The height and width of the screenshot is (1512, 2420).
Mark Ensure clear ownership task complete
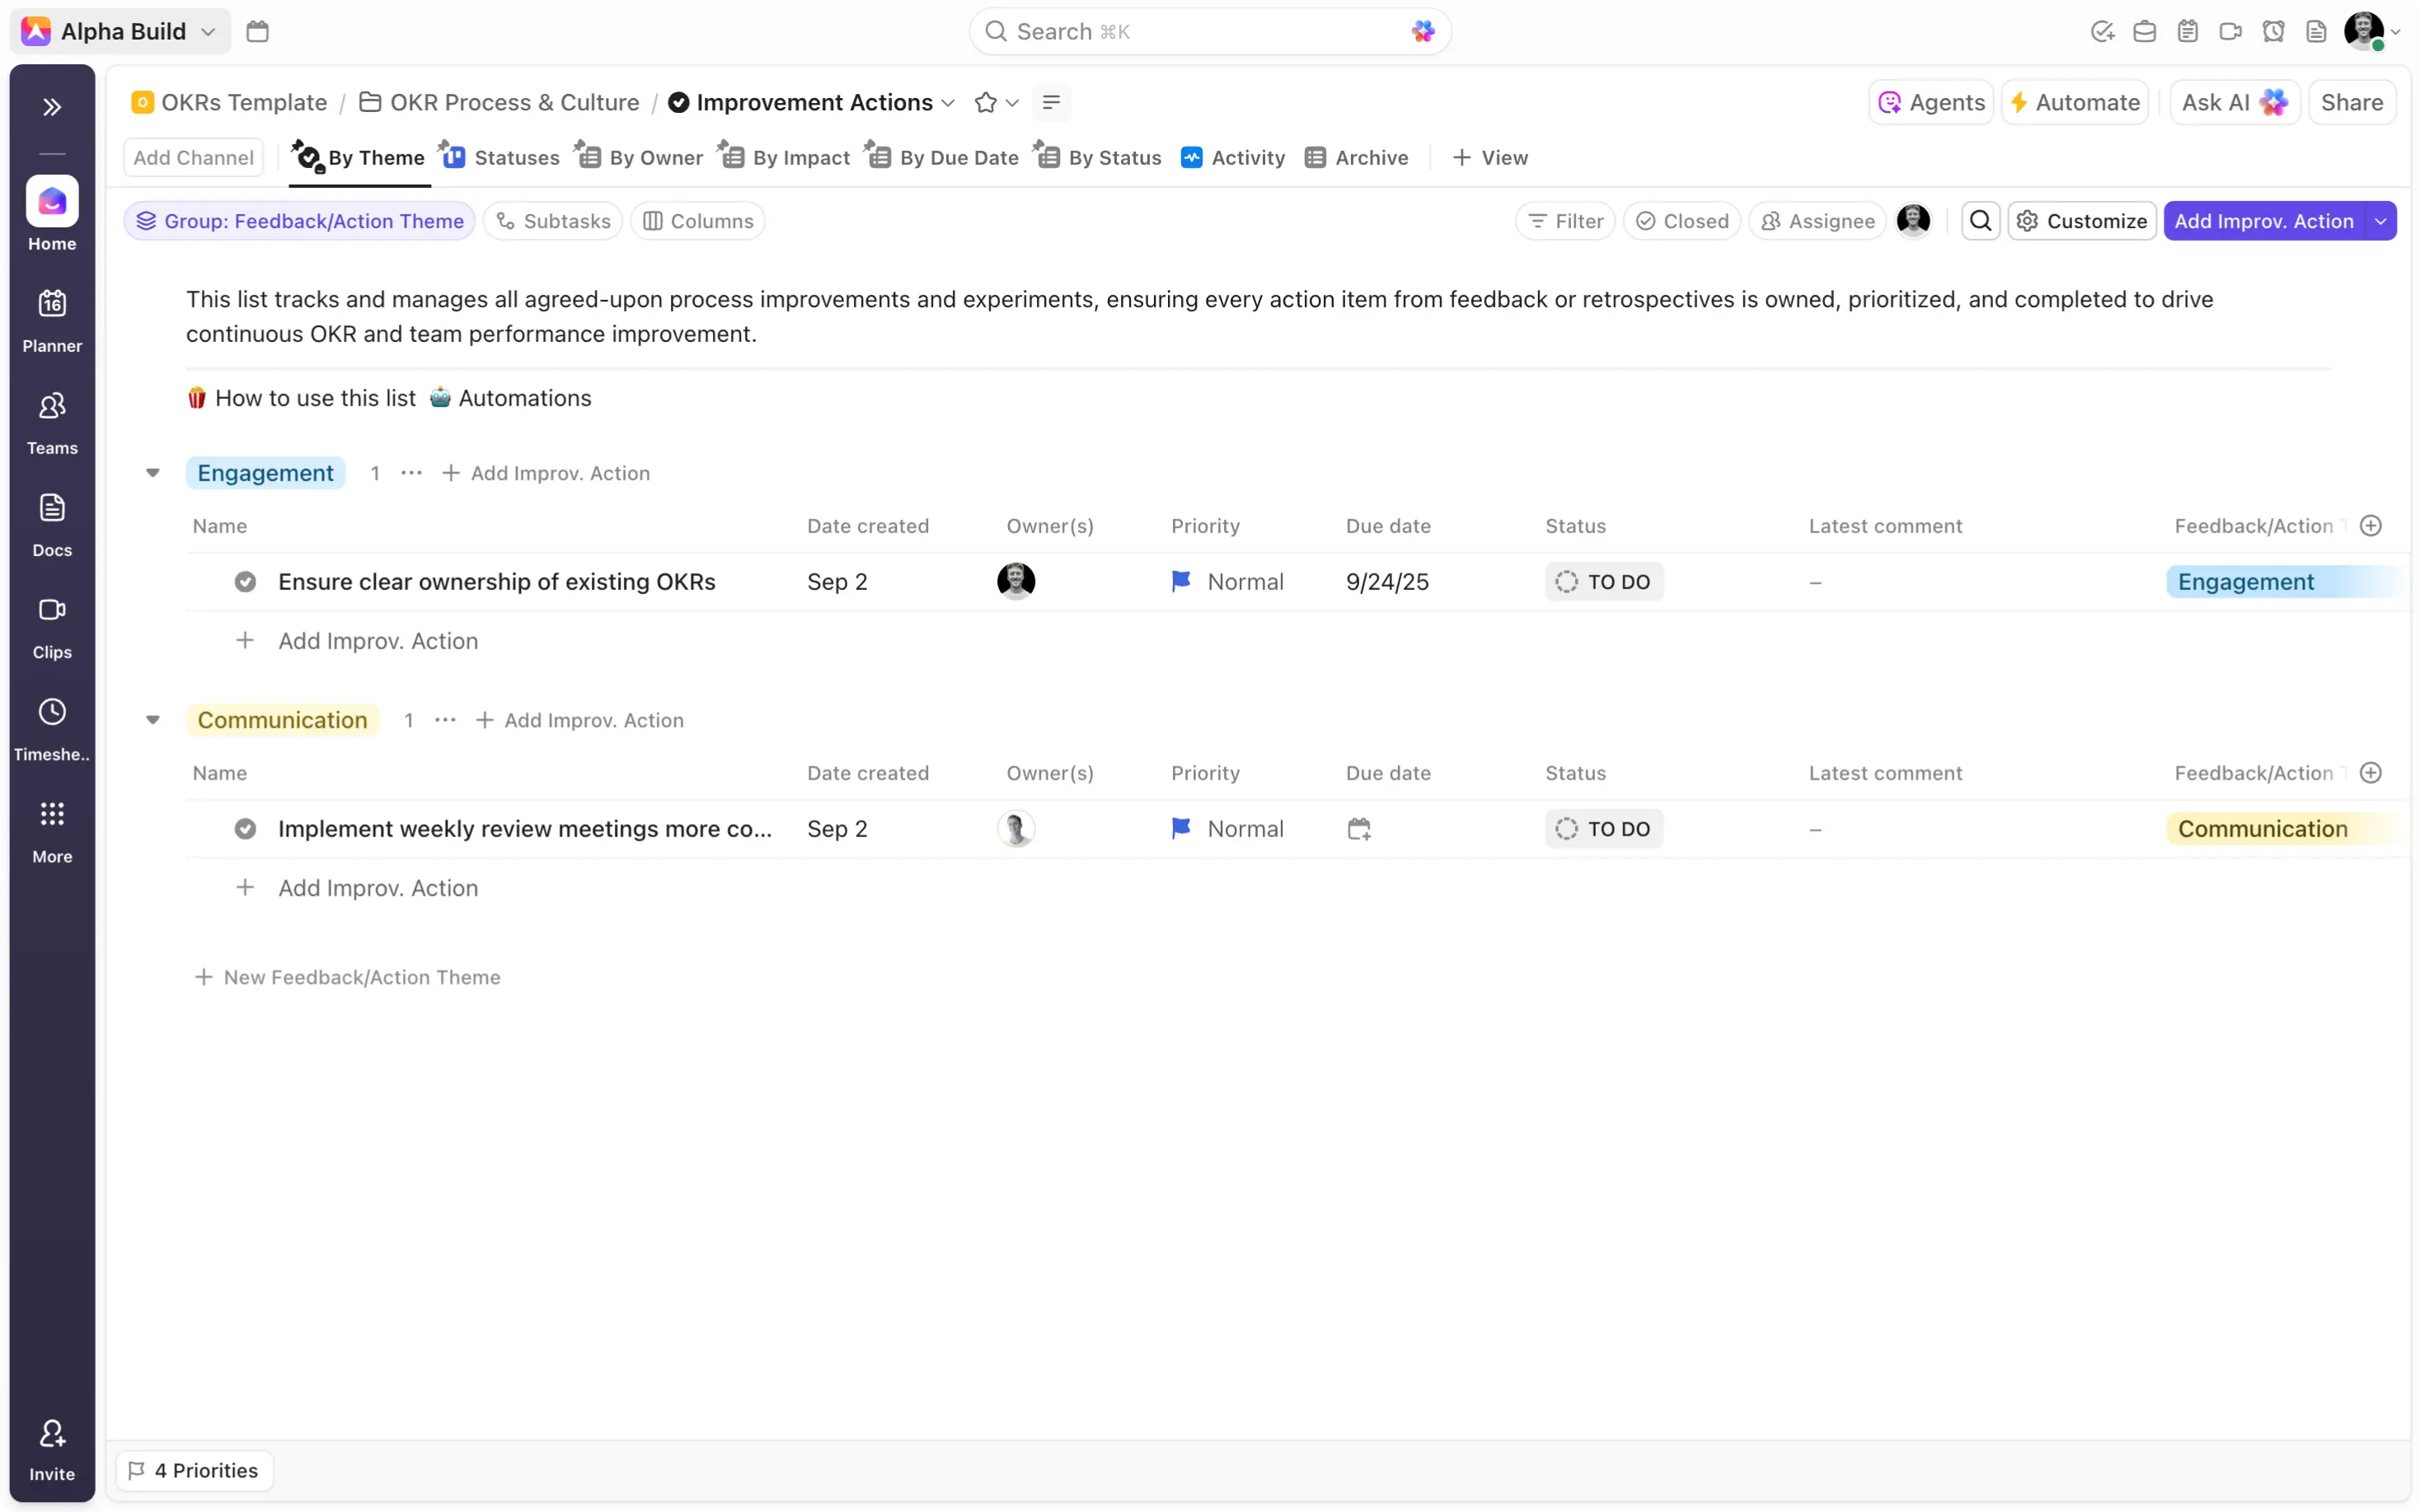click(x=245, y=582)
